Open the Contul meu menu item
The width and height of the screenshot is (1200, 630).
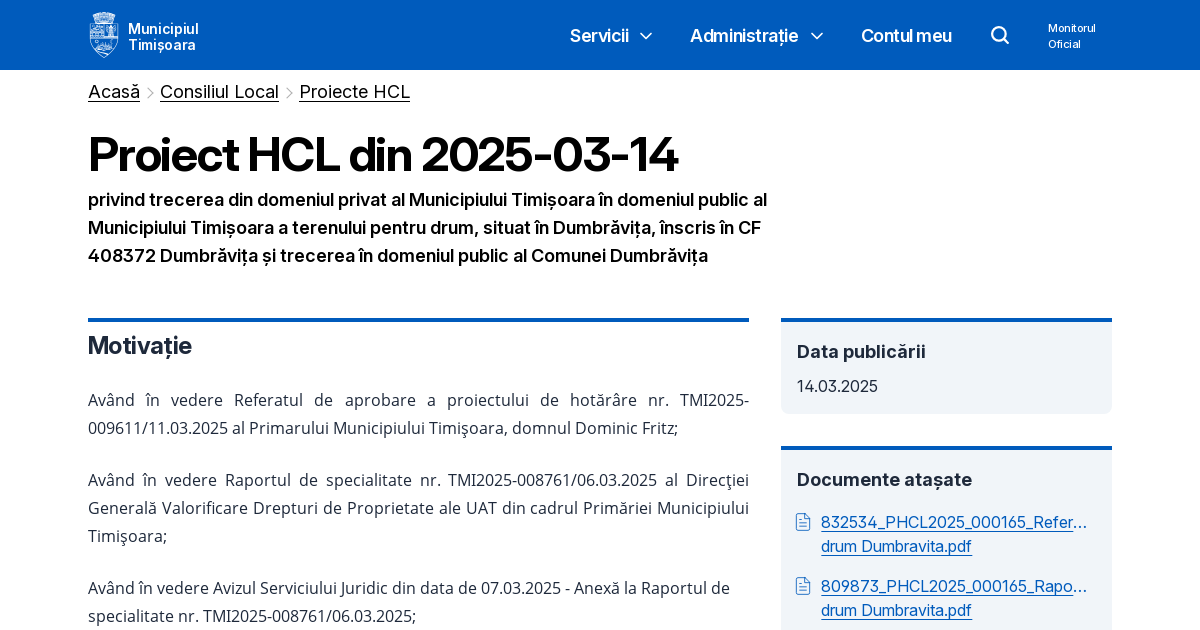906,36
